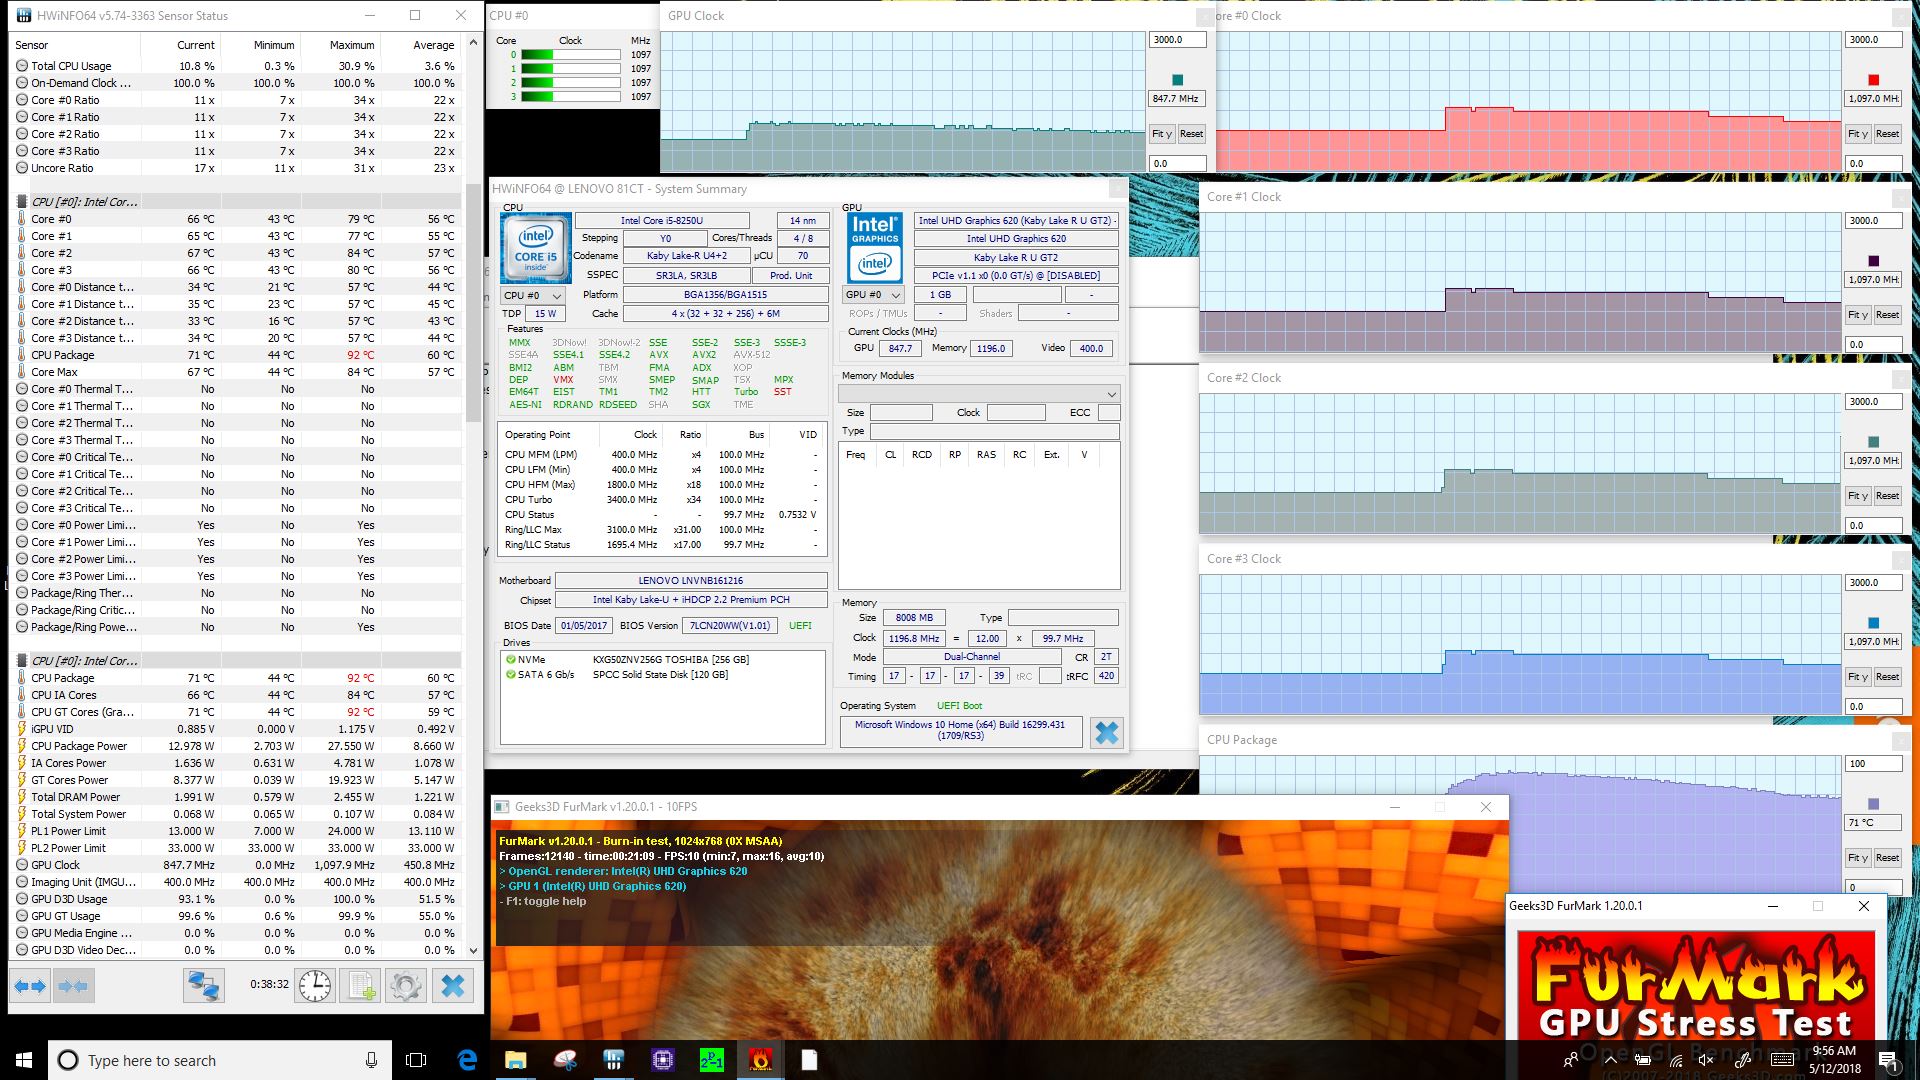Open HWiNFO from the taskbar
Screen dimensions: 1920x1080
pos(614,1060)
